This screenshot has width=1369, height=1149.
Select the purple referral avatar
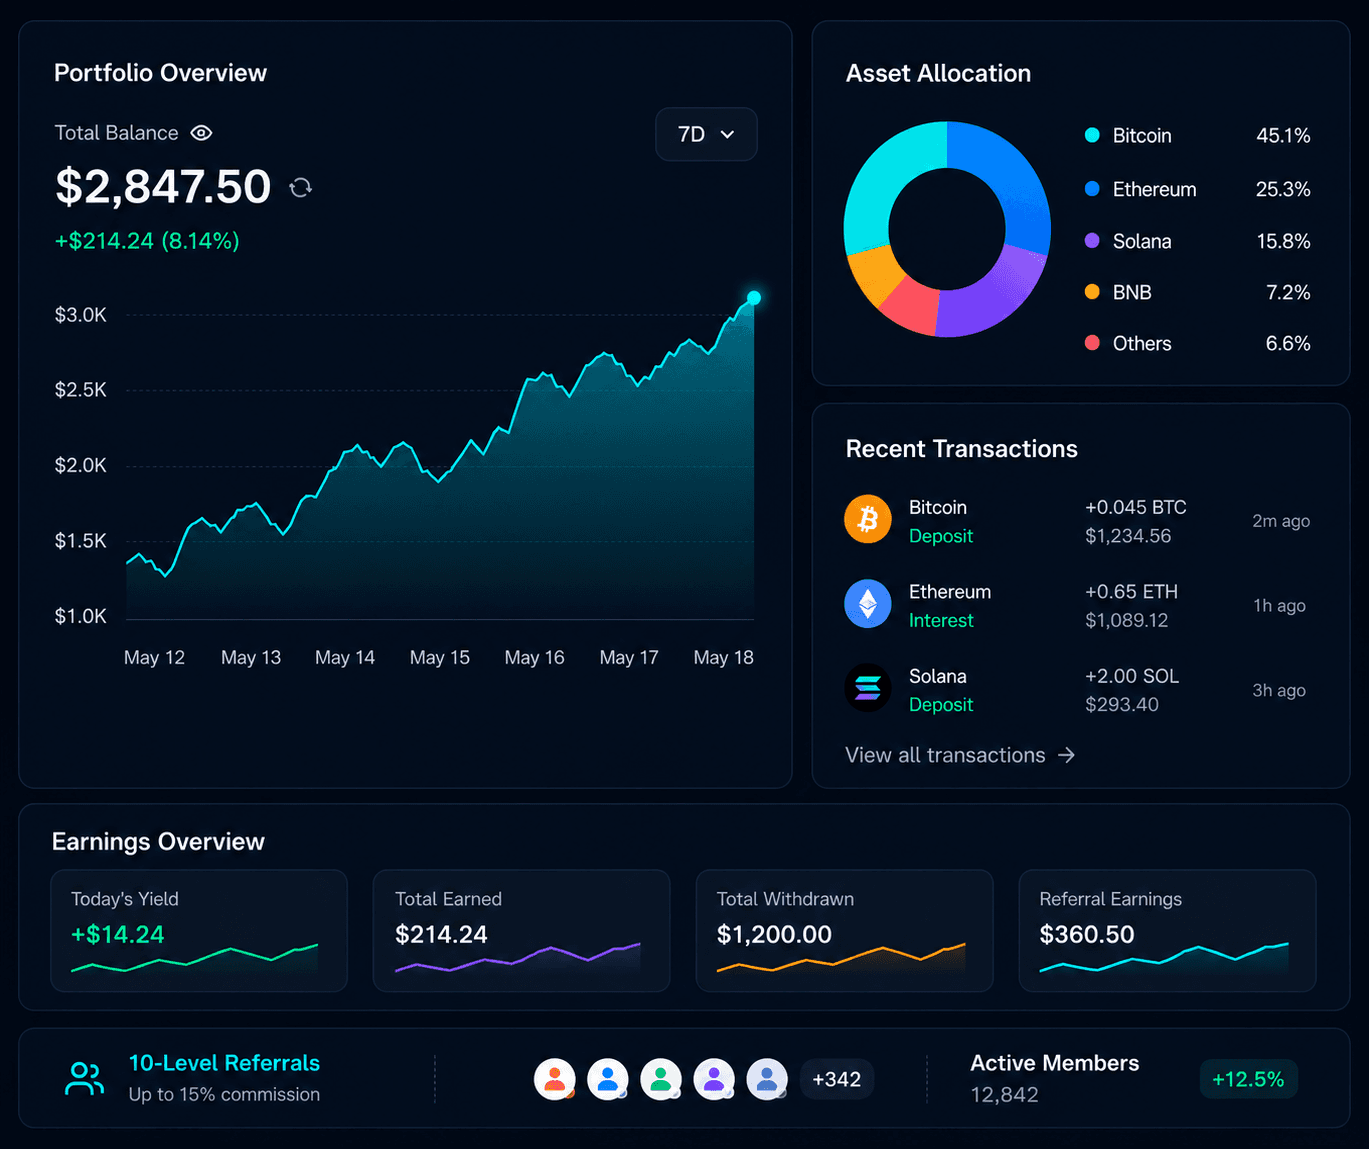click(x=714, y=1079)
